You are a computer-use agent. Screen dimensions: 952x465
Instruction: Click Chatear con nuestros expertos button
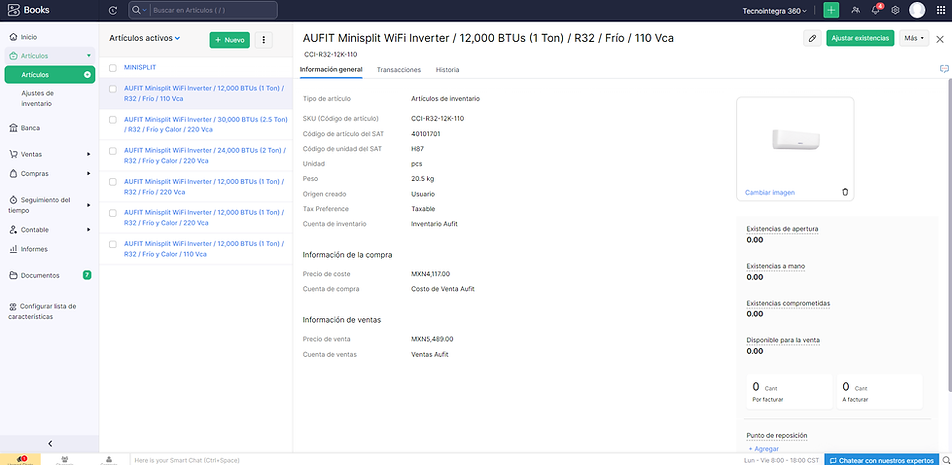(881, 460)
